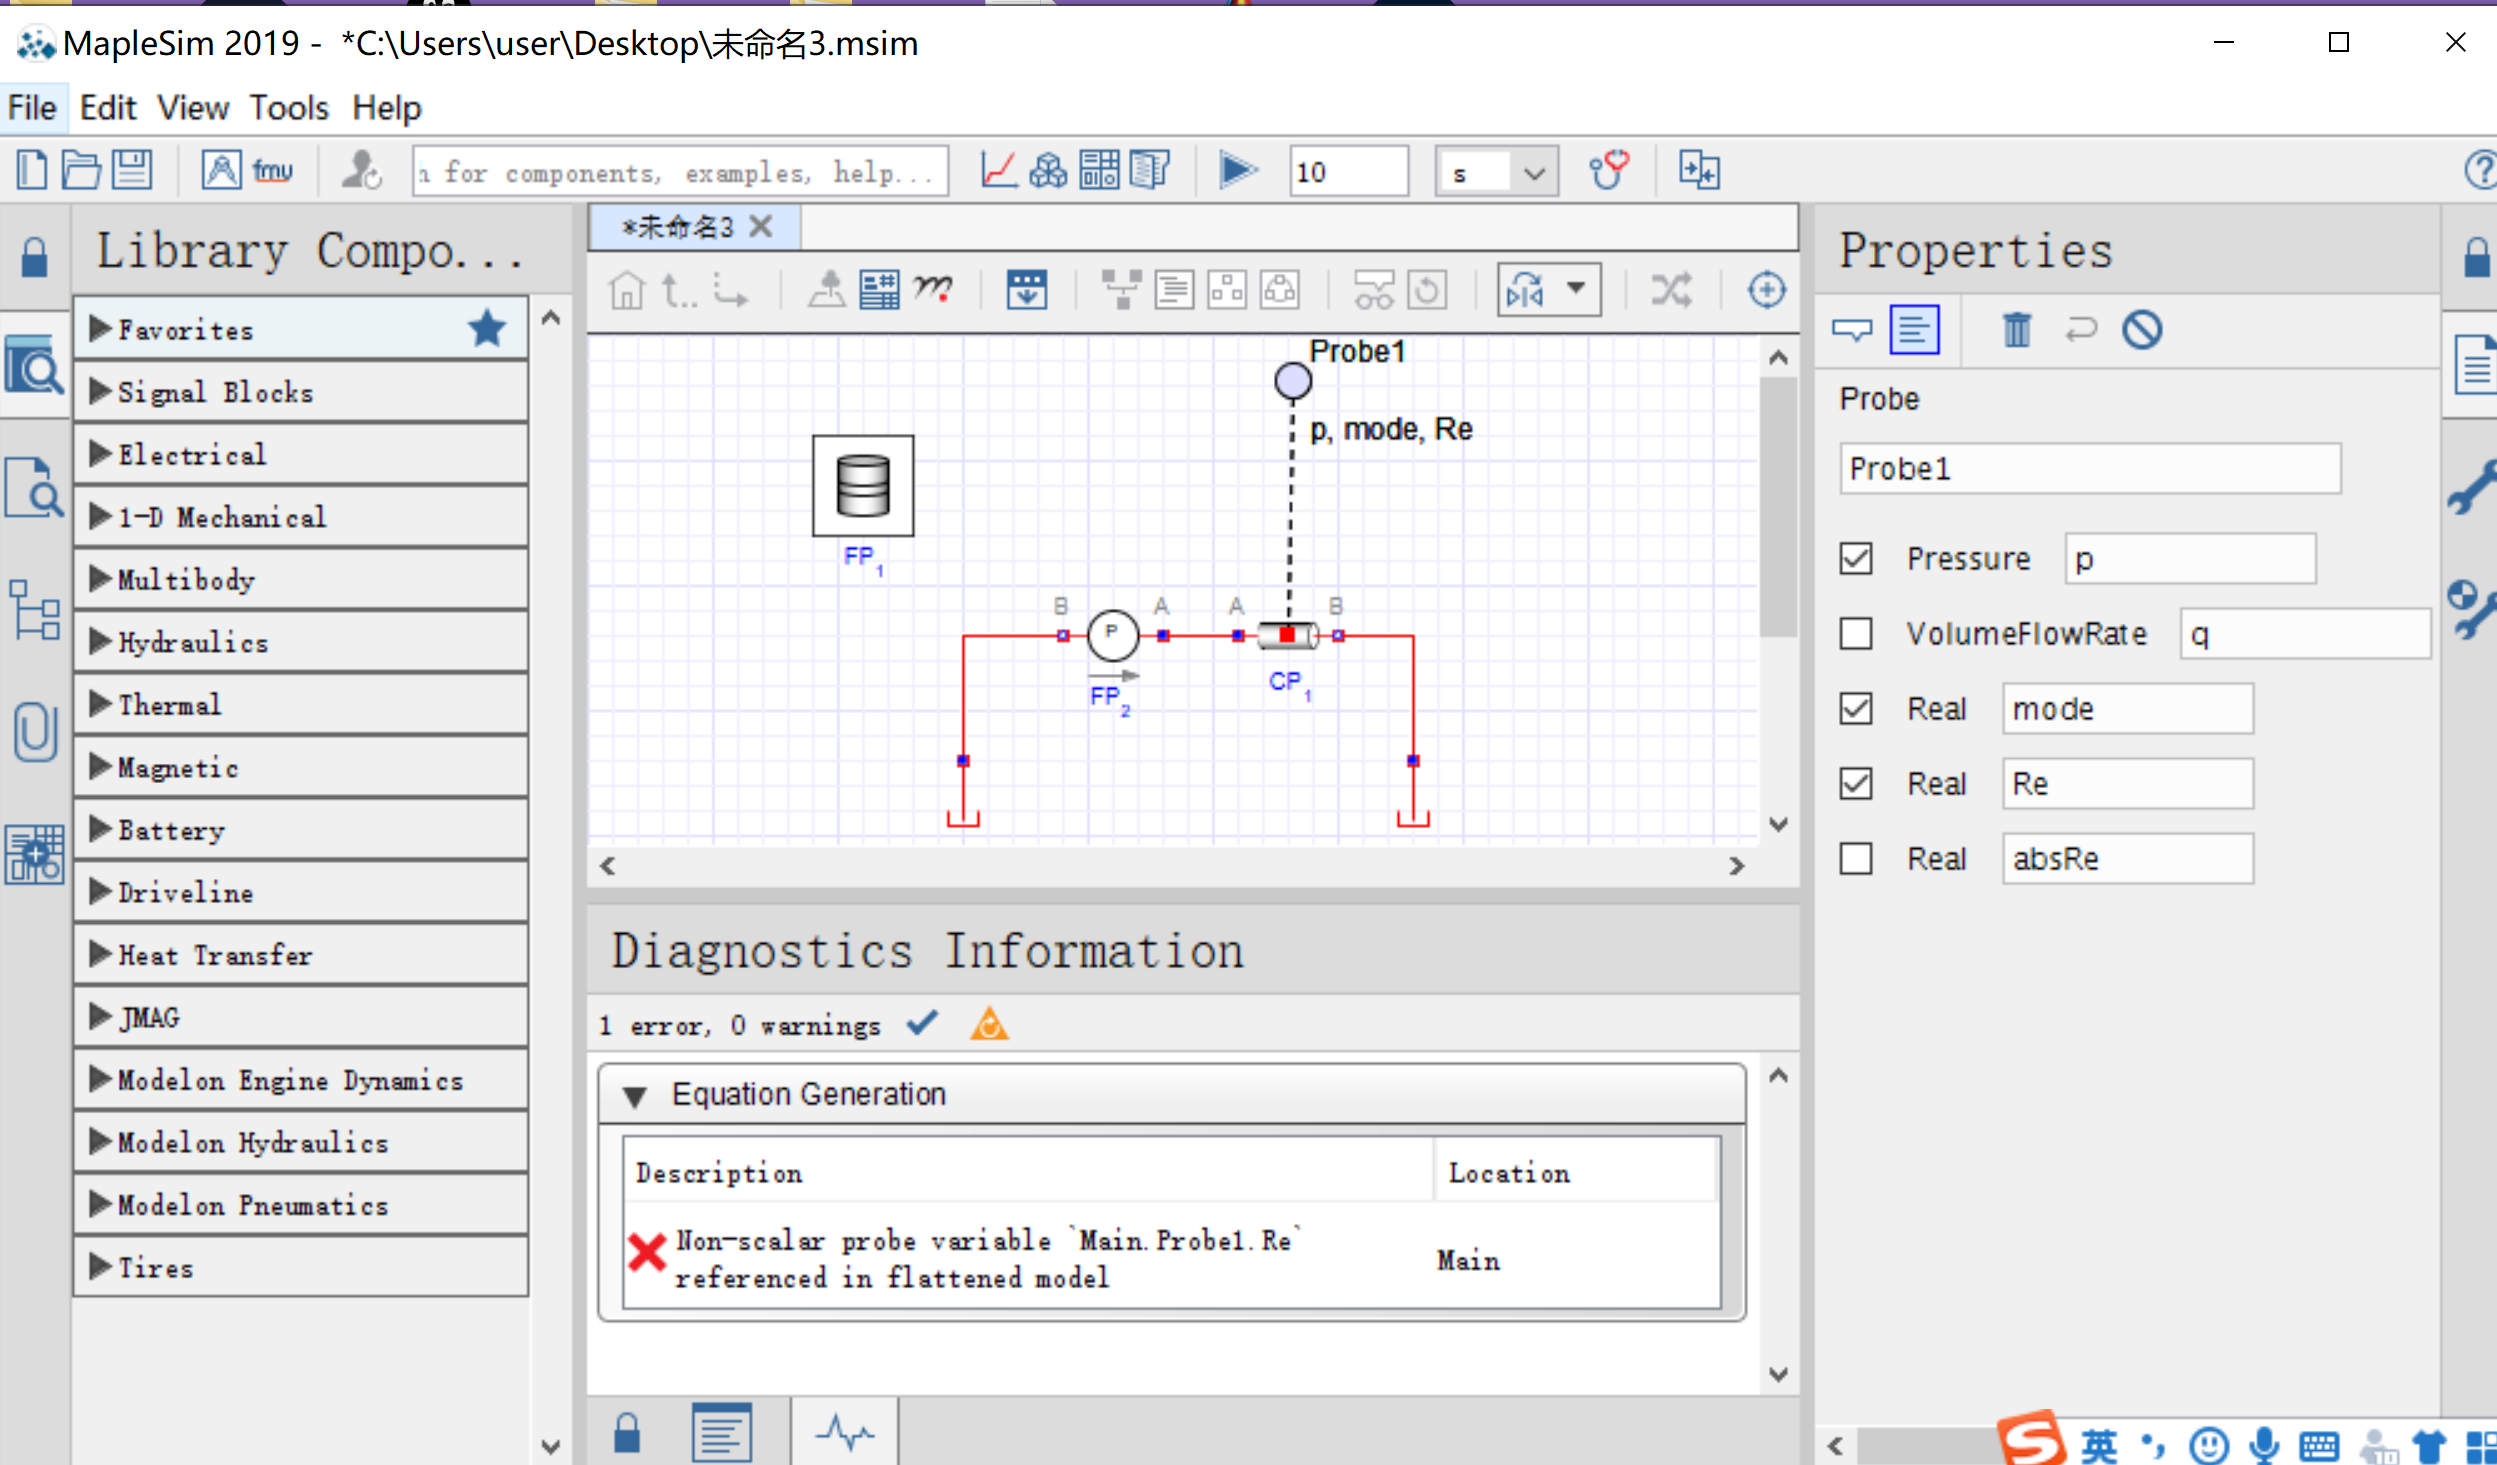Toggle the Pressure checkbox

pos(1856,558)
